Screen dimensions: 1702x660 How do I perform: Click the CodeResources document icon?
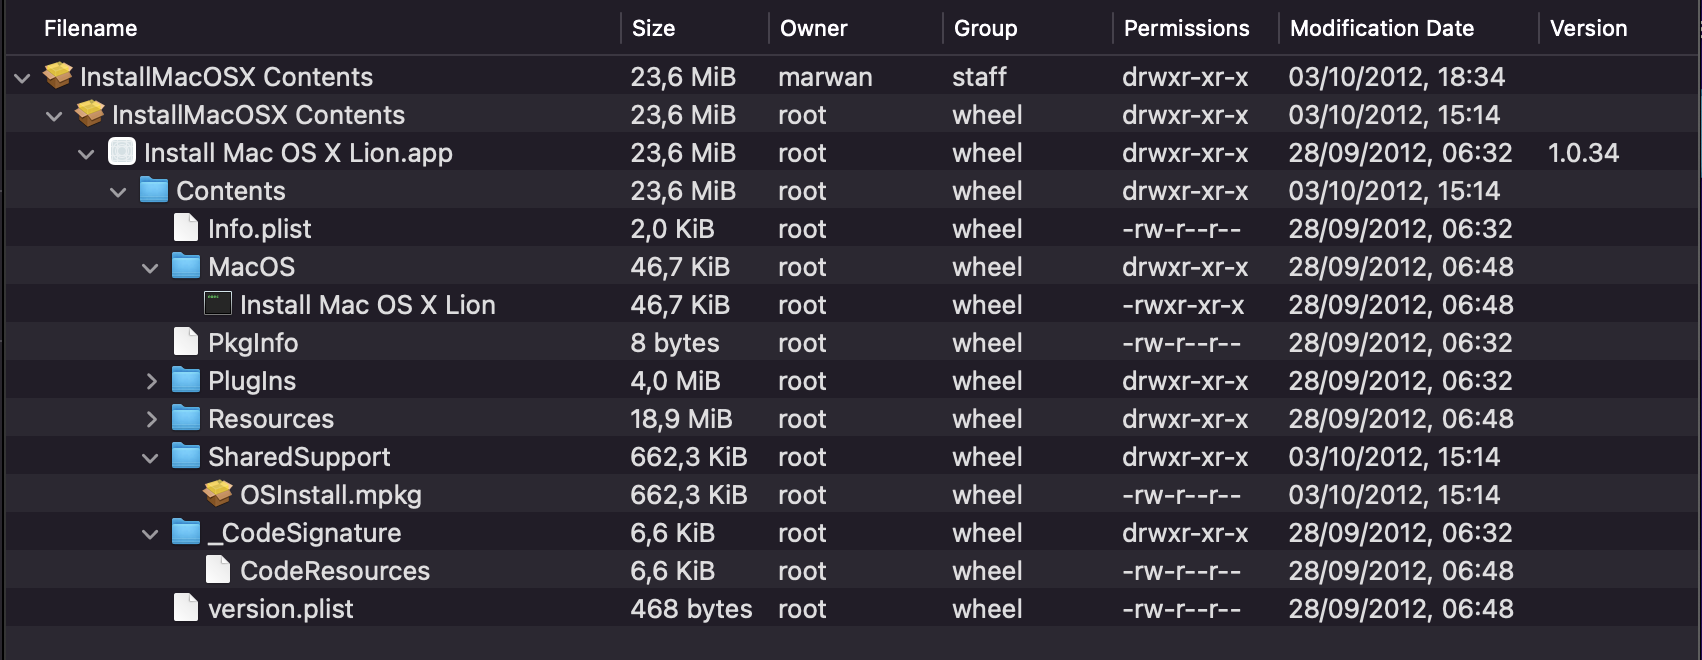point(218,570)
